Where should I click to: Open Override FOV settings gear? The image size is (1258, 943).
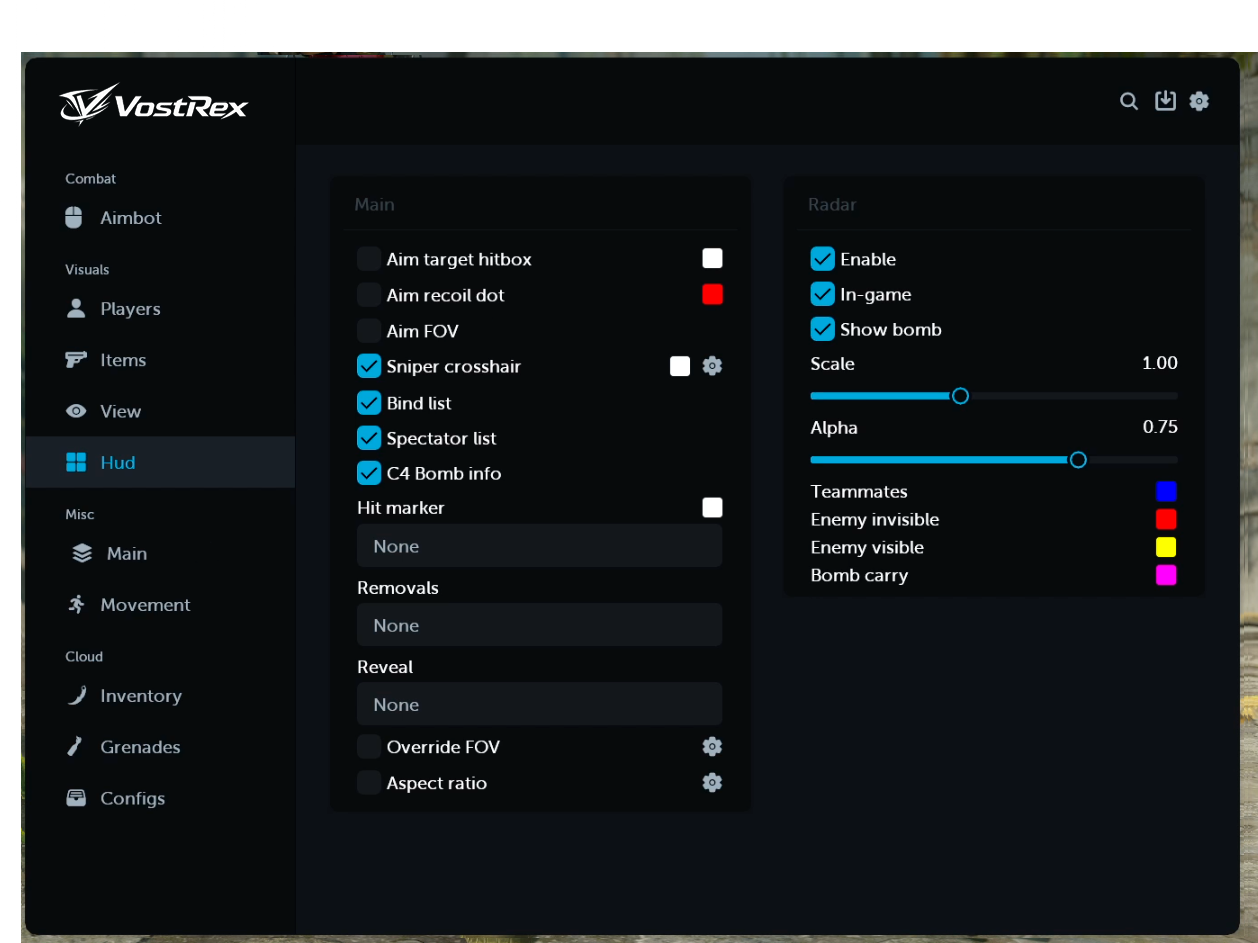[711, 746]
